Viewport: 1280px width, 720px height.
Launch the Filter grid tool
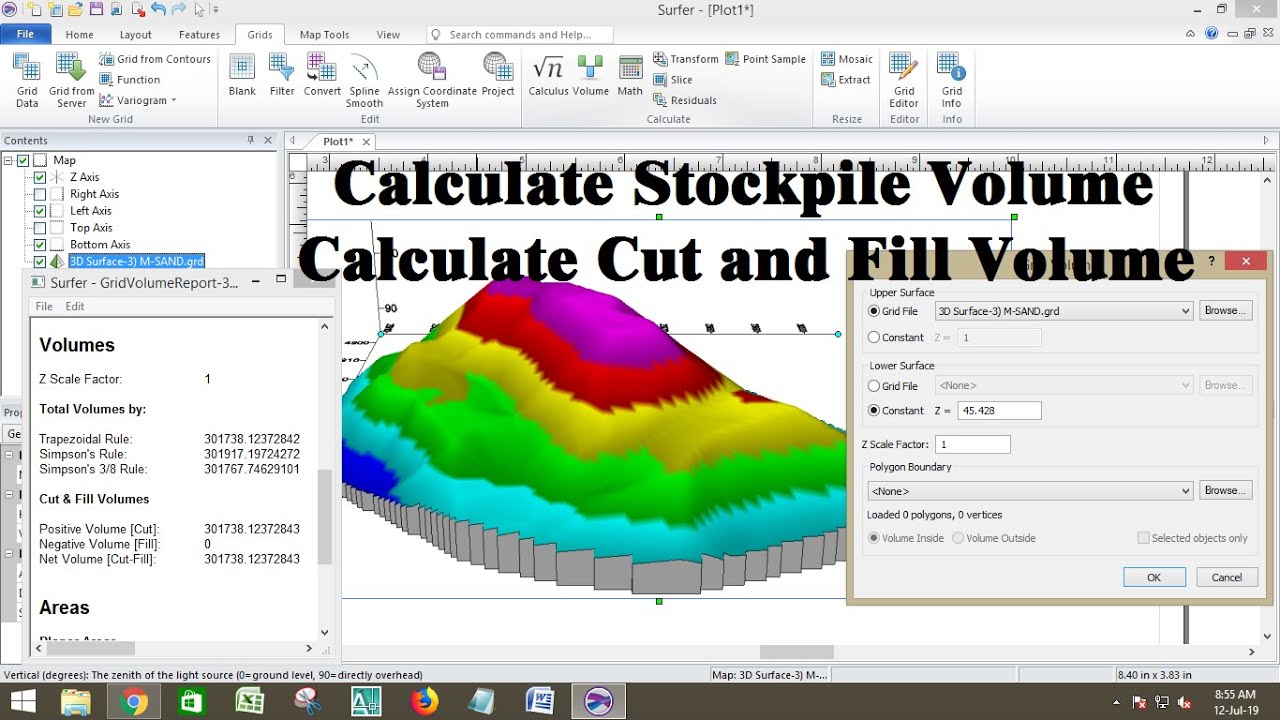(282, 76)
